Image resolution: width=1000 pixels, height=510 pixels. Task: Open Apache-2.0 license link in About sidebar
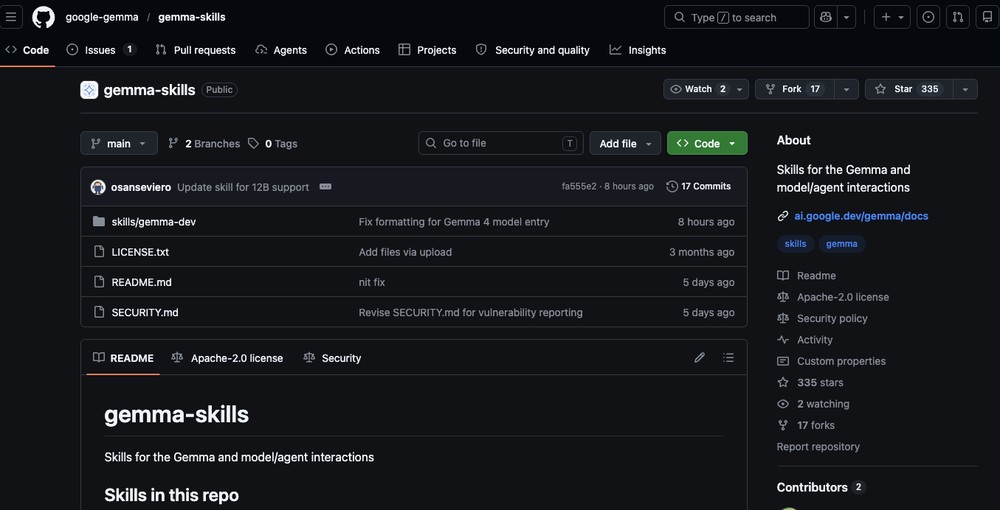click(833, 297)
